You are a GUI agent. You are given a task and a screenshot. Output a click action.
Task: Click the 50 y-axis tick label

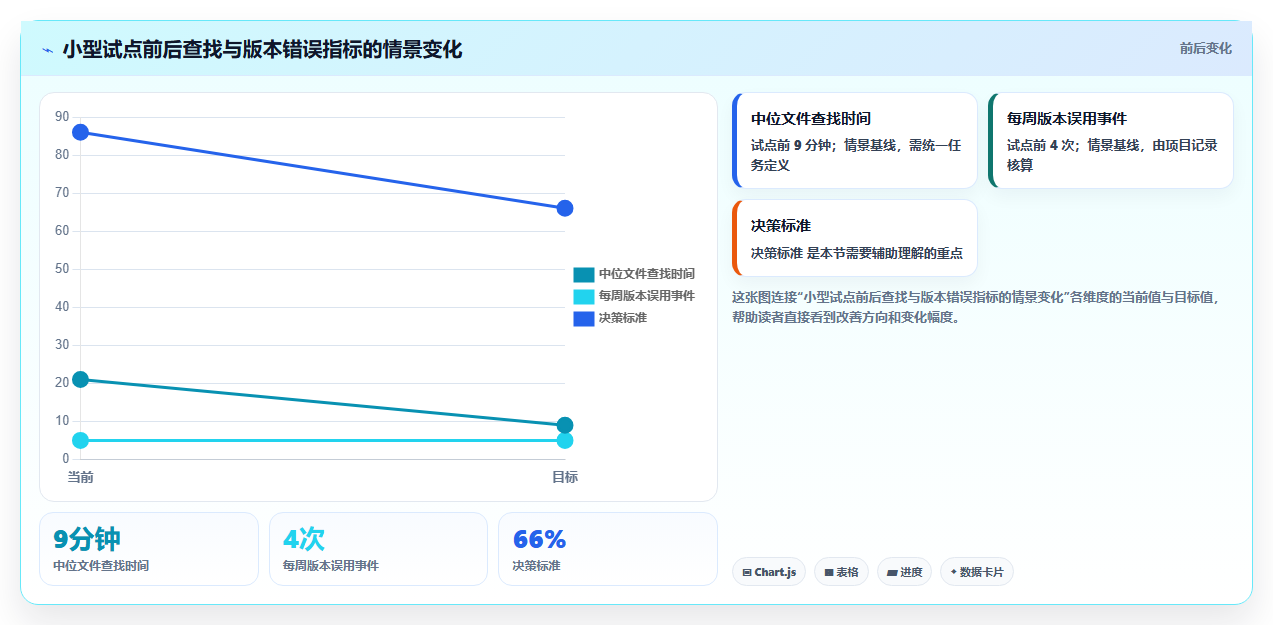tap(63, 269)
